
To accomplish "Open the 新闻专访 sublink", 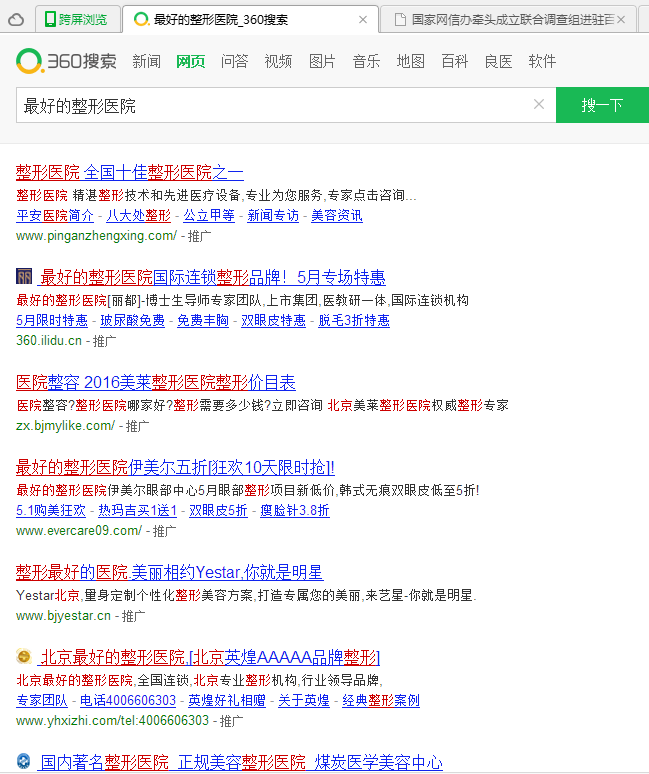I will 273,216.
